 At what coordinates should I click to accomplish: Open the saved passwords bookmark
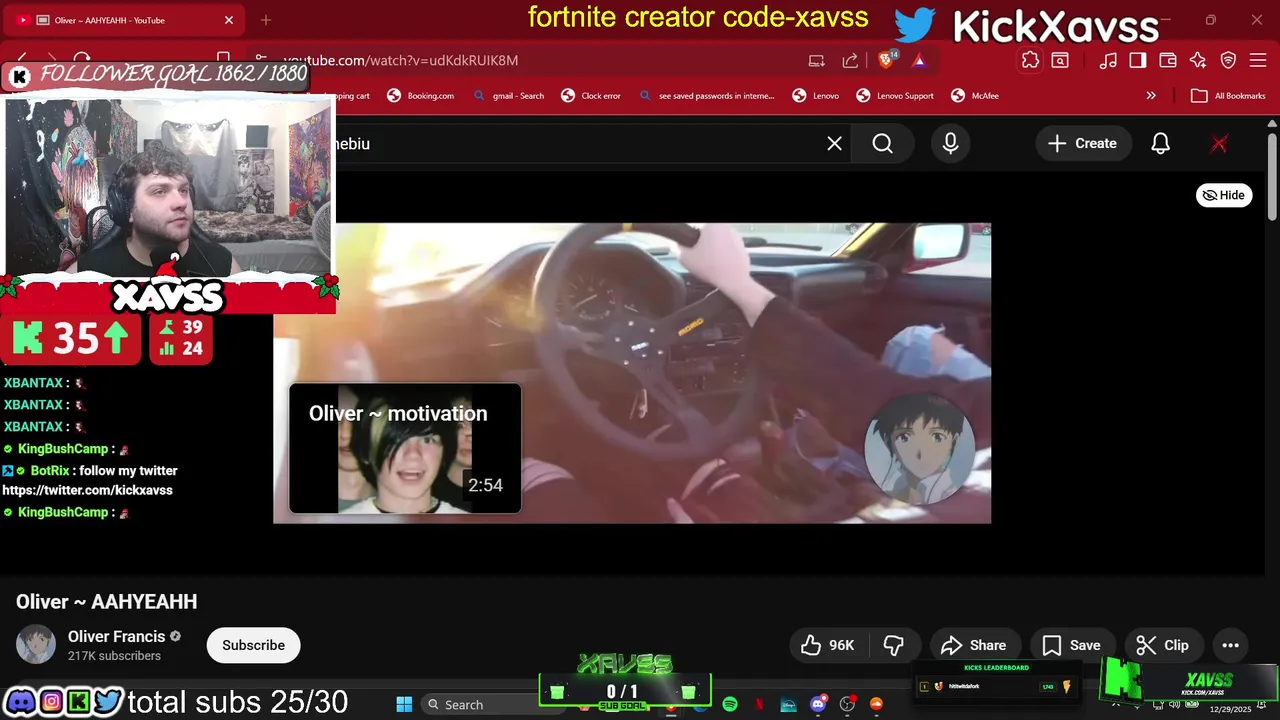point(706,96)
